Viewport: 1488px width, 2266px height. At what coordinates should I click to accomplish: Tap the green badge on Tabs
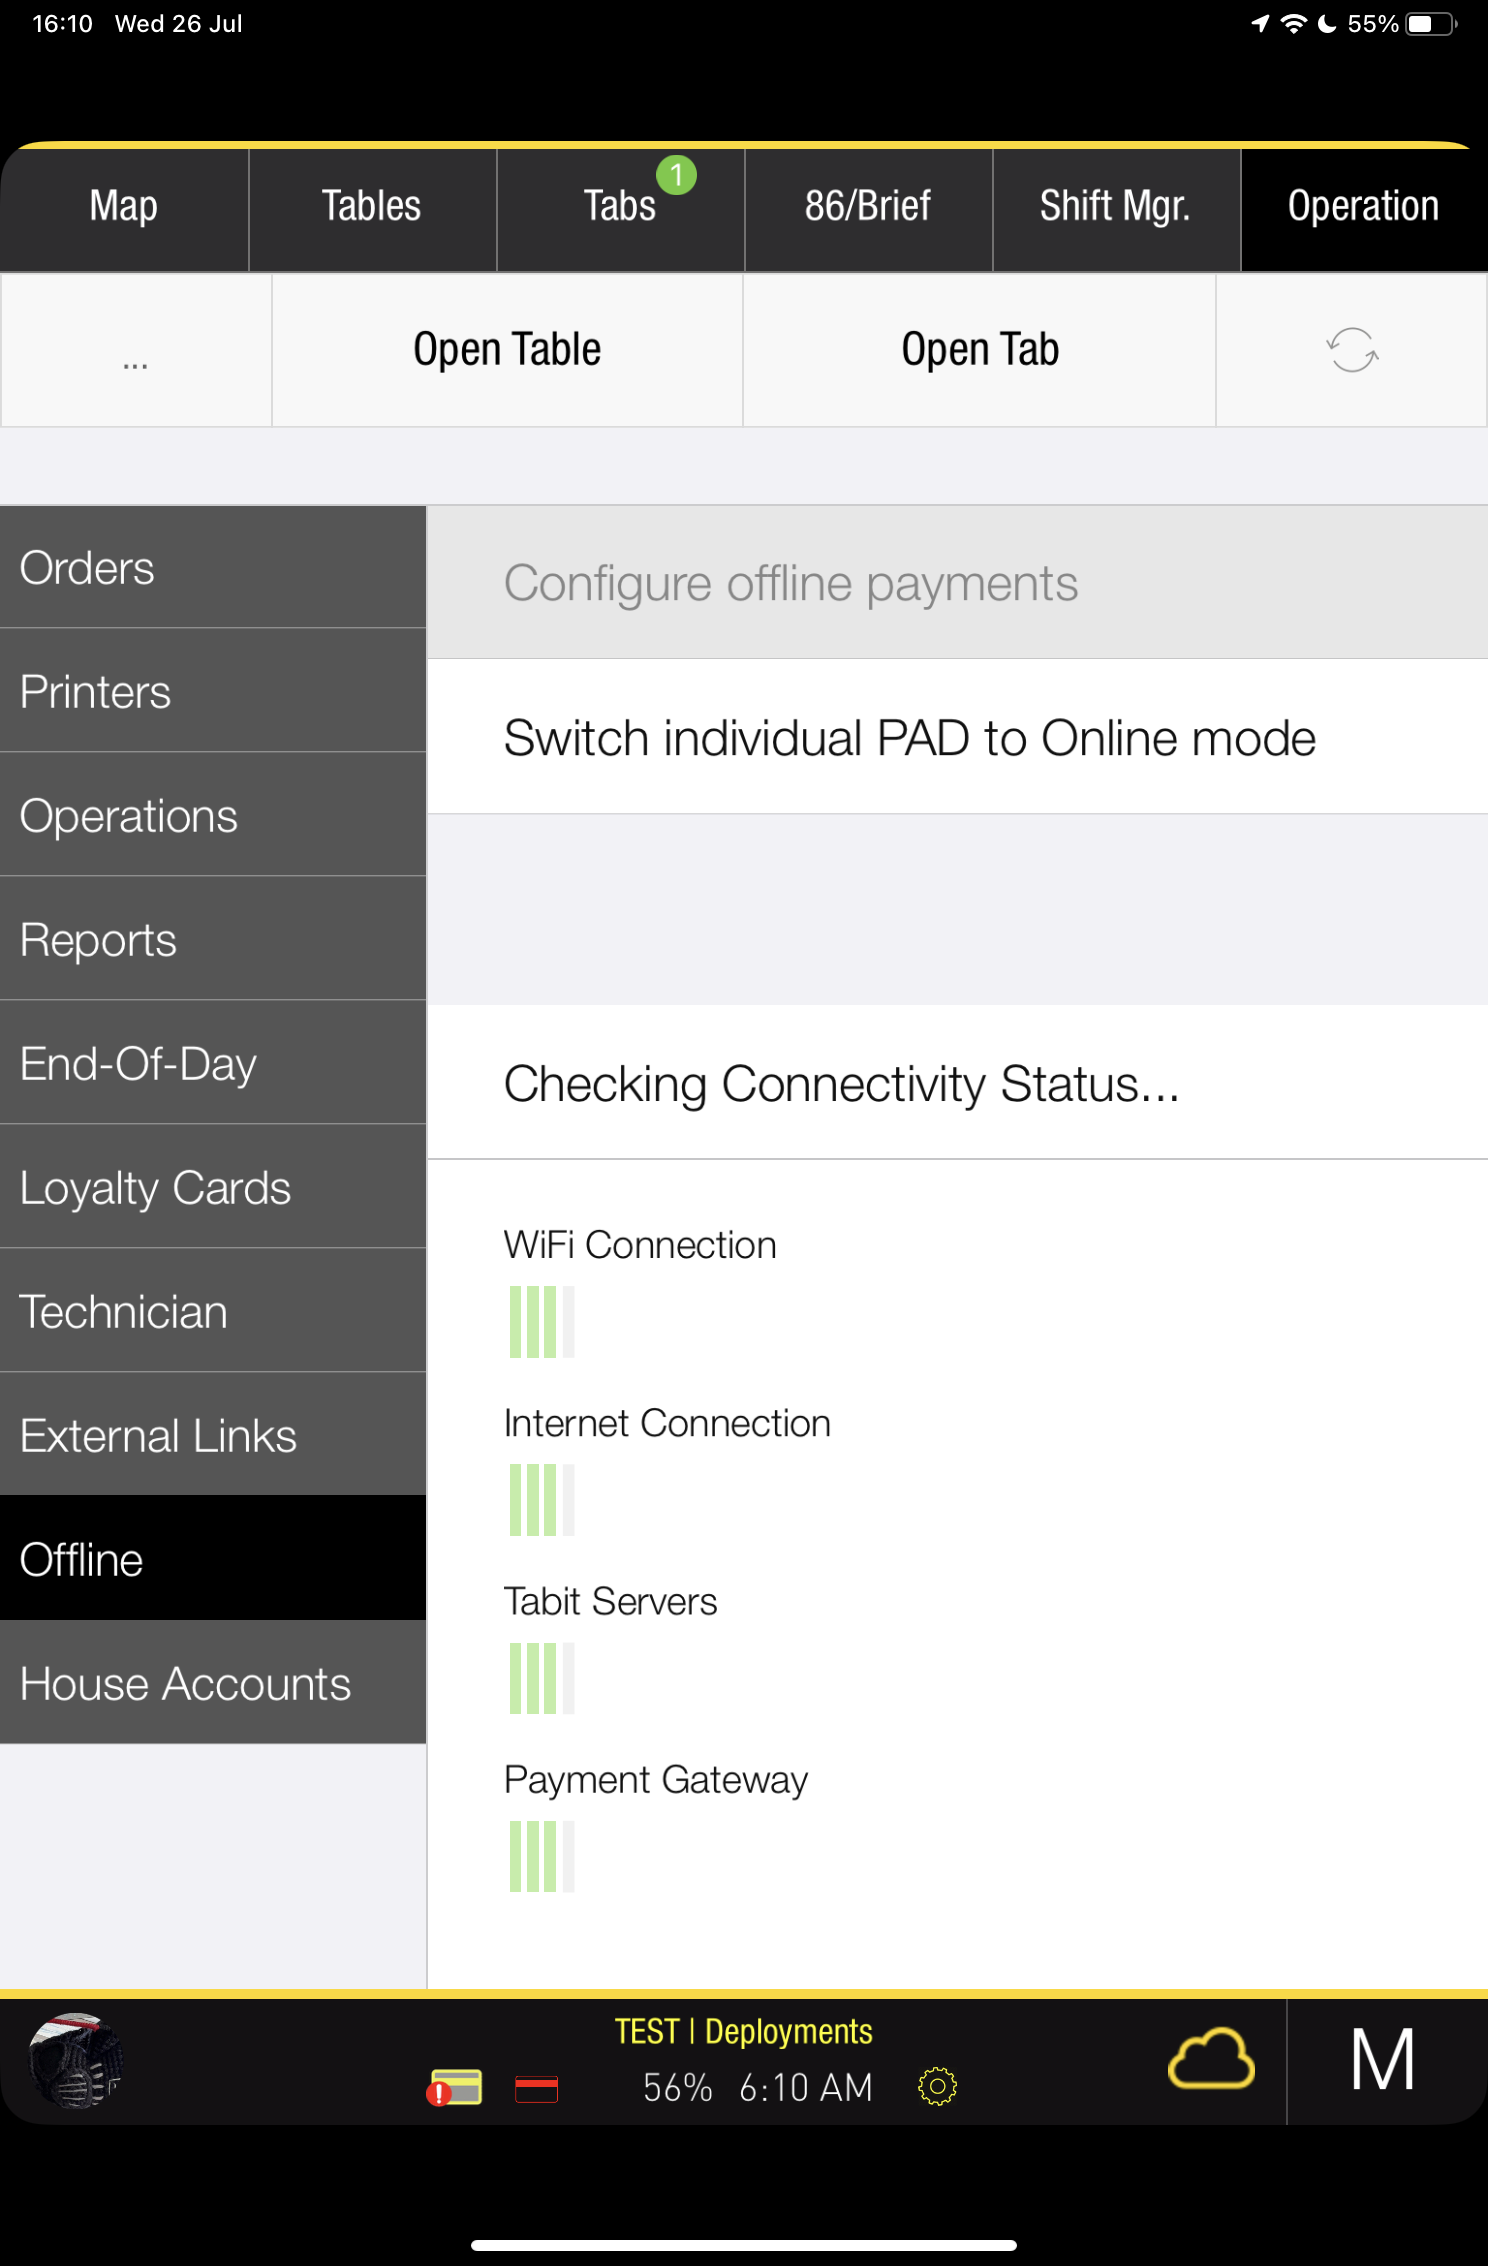click(676, 176)
